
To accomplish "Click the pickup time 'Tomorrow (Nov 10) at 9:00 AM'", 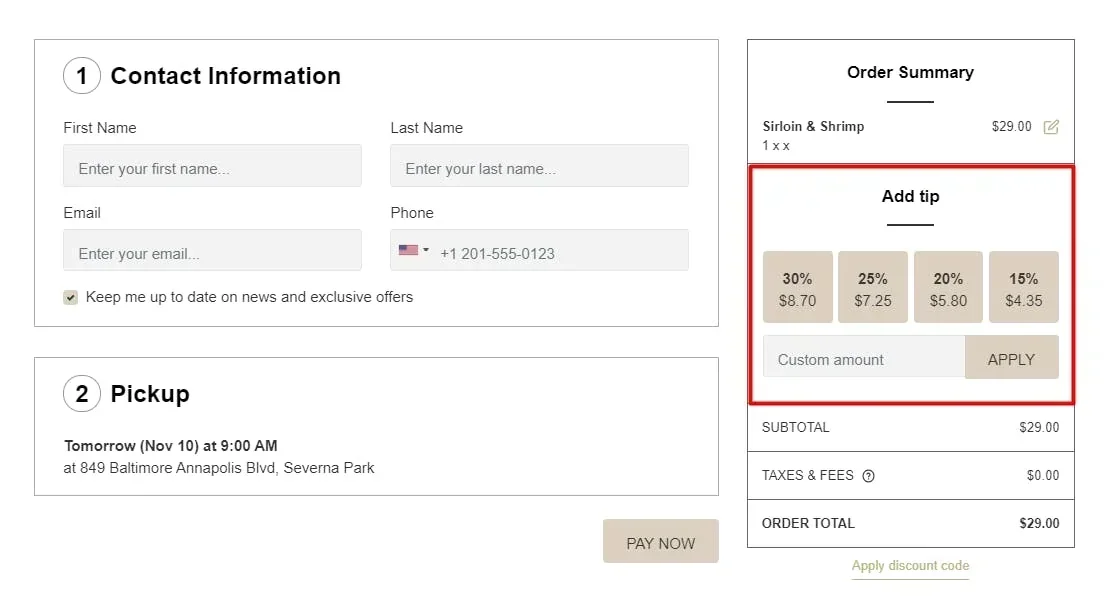I will tap(171, 446).
